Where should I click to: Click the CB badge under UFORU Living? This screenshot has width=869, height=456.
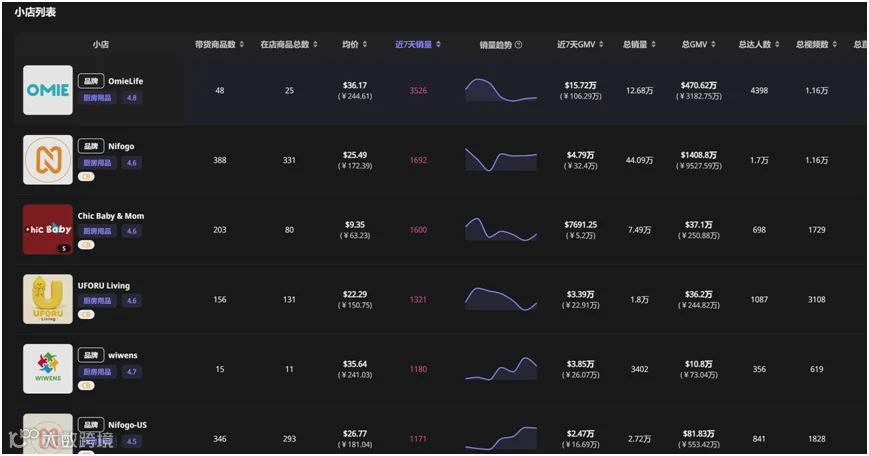tap(86, 314)
